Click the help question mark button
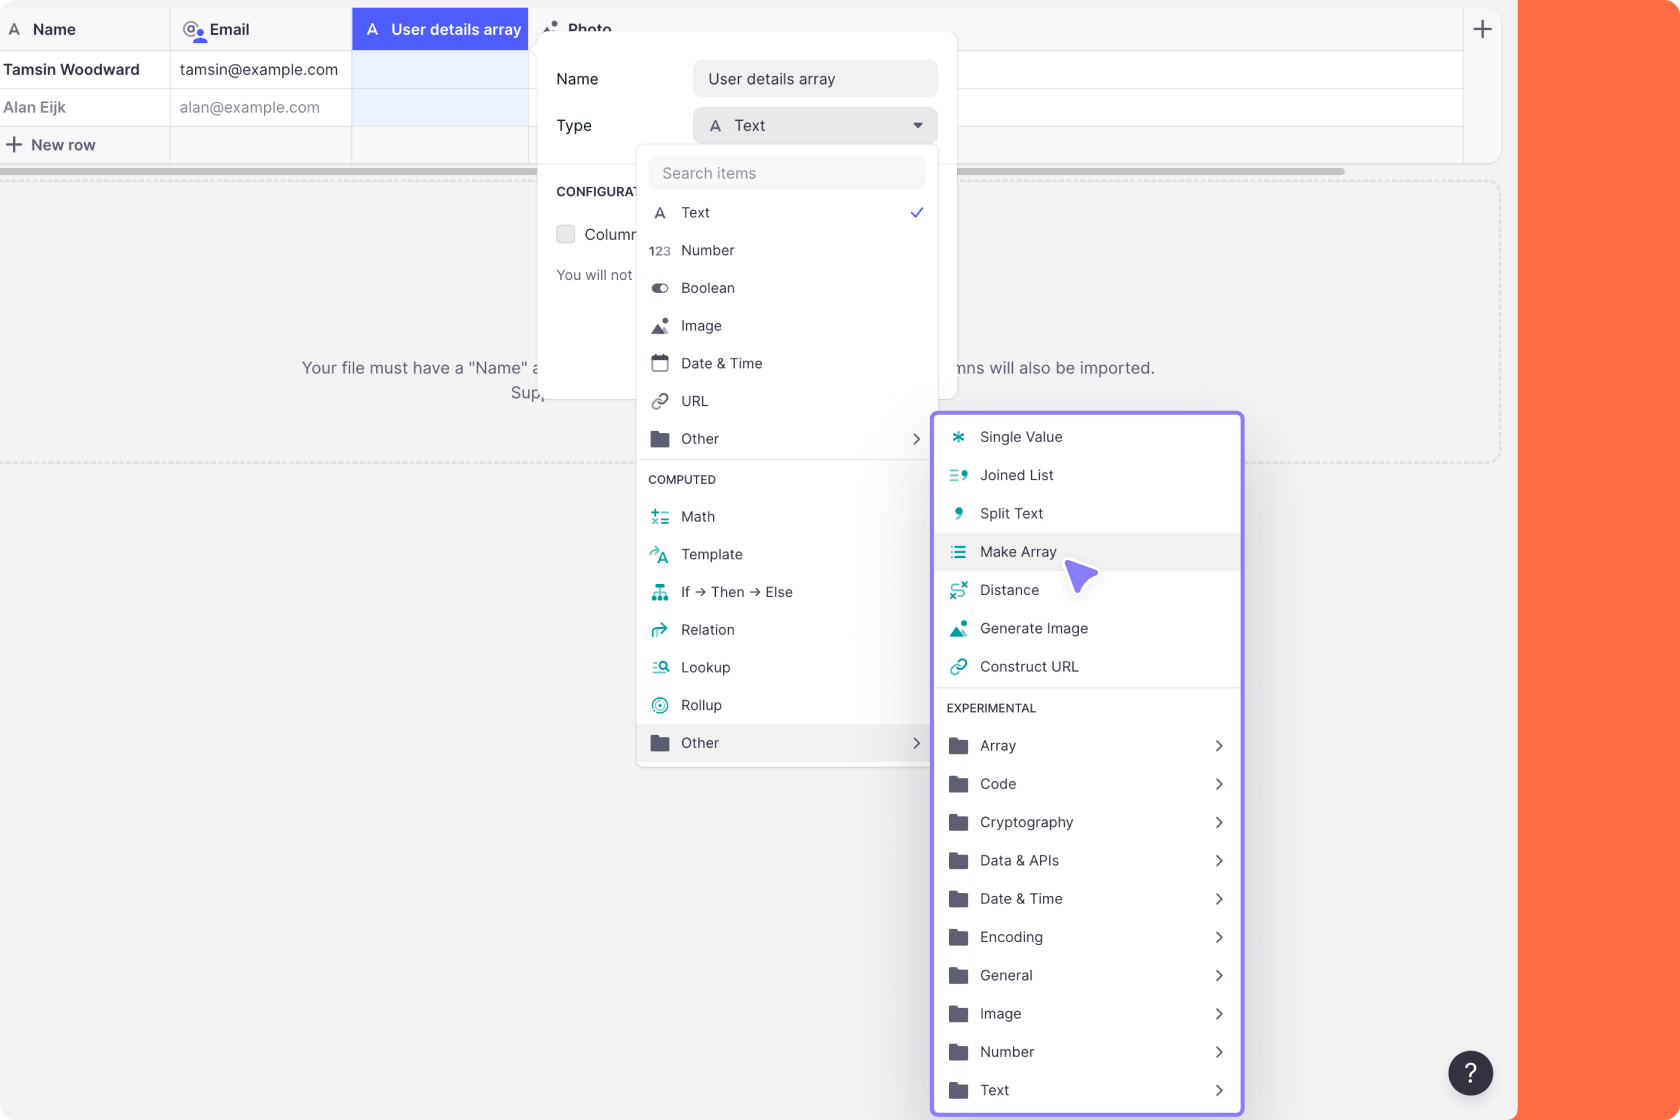This screenshot has height=1120, width=1680. coord(1470,1072)
